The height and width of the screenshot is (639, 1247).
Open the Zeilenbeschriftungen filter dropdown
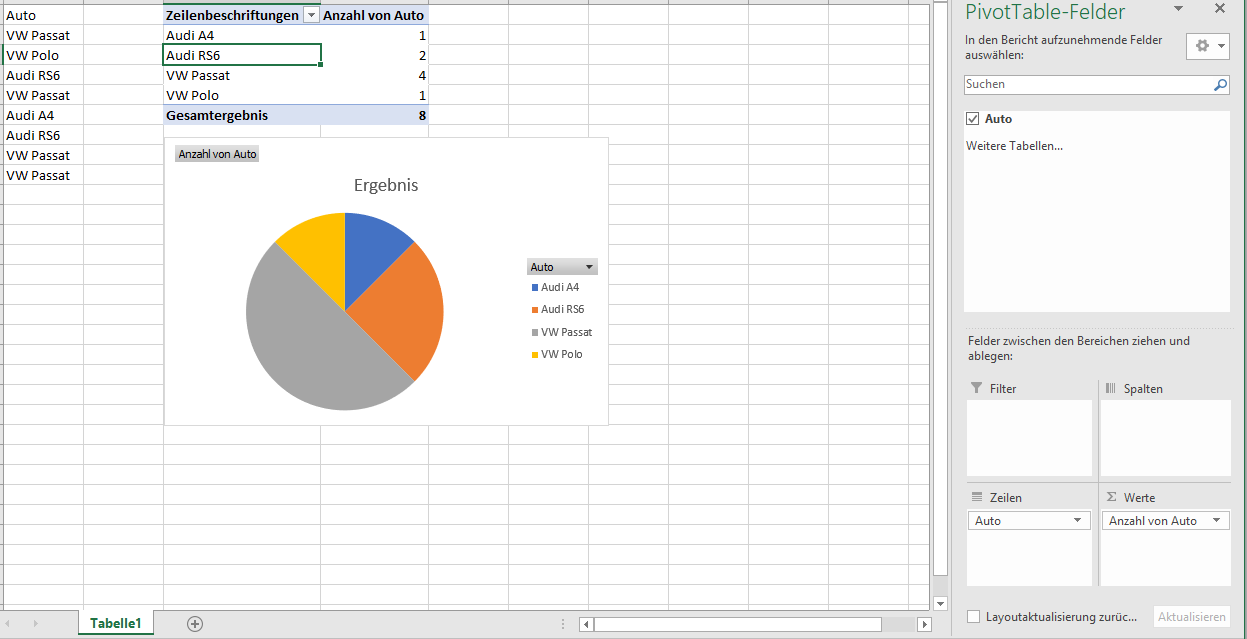pos(311,15)
